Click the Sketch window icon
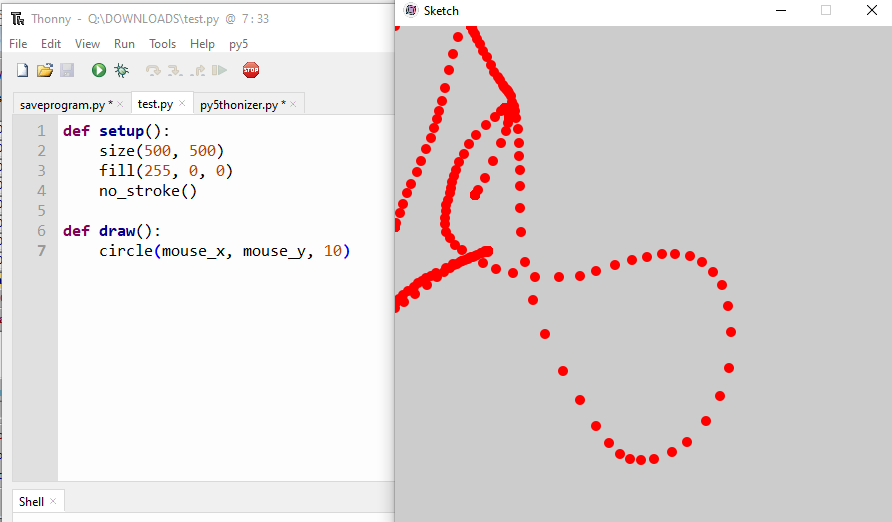Screen dimensions: 892x522 click(x=411, y=10)
